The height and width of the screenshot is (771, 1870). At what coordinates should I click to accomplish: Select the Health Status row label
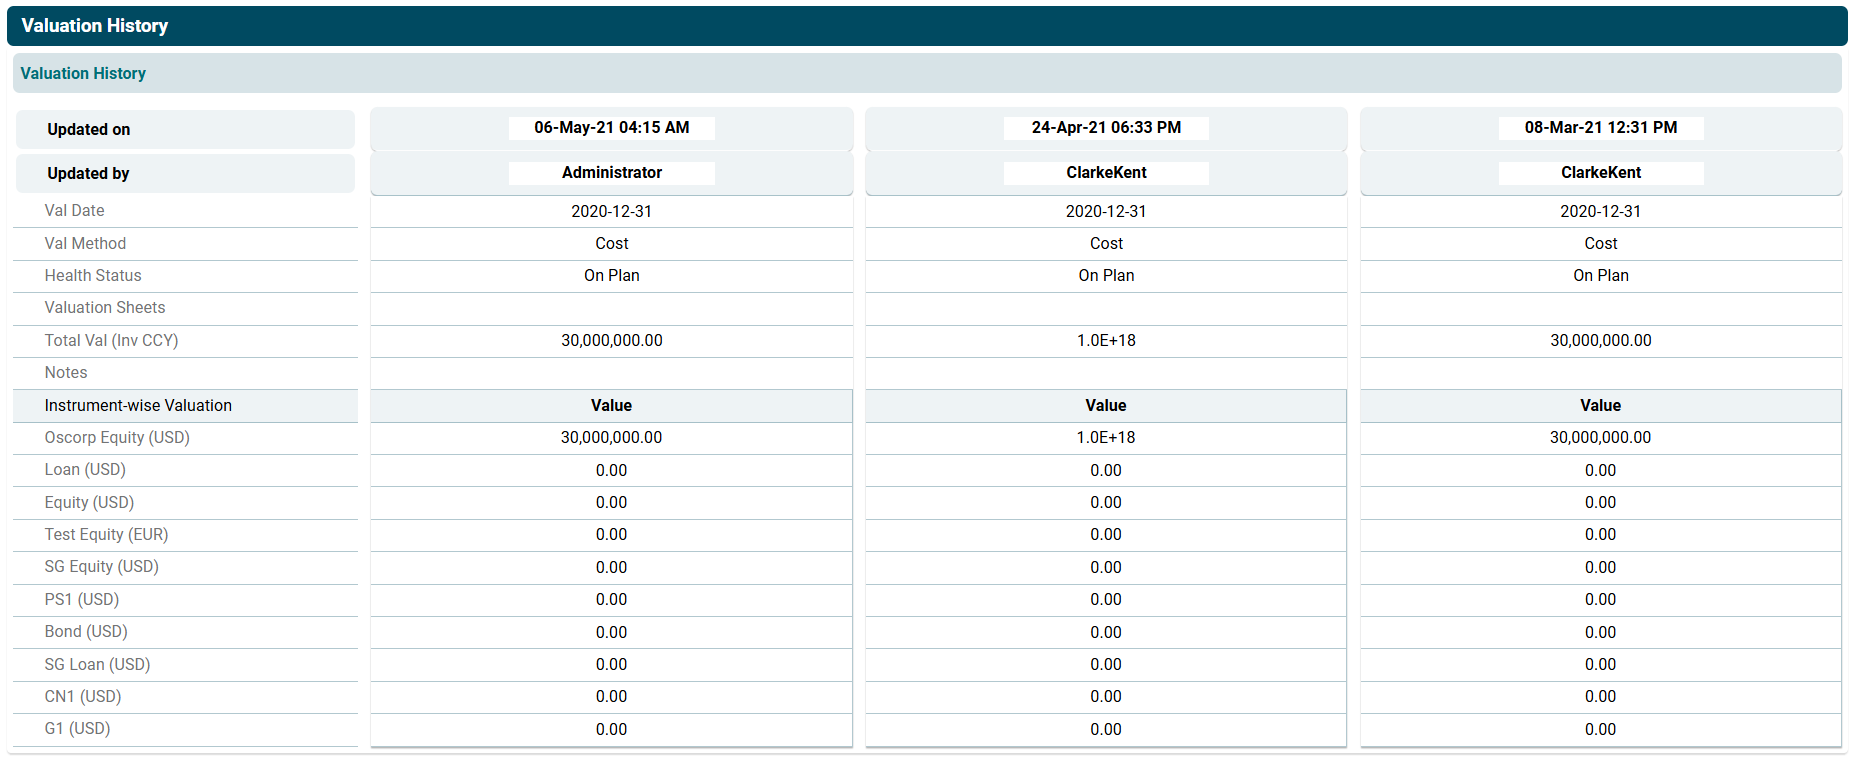pyautogui.click(x=93, y=275)
